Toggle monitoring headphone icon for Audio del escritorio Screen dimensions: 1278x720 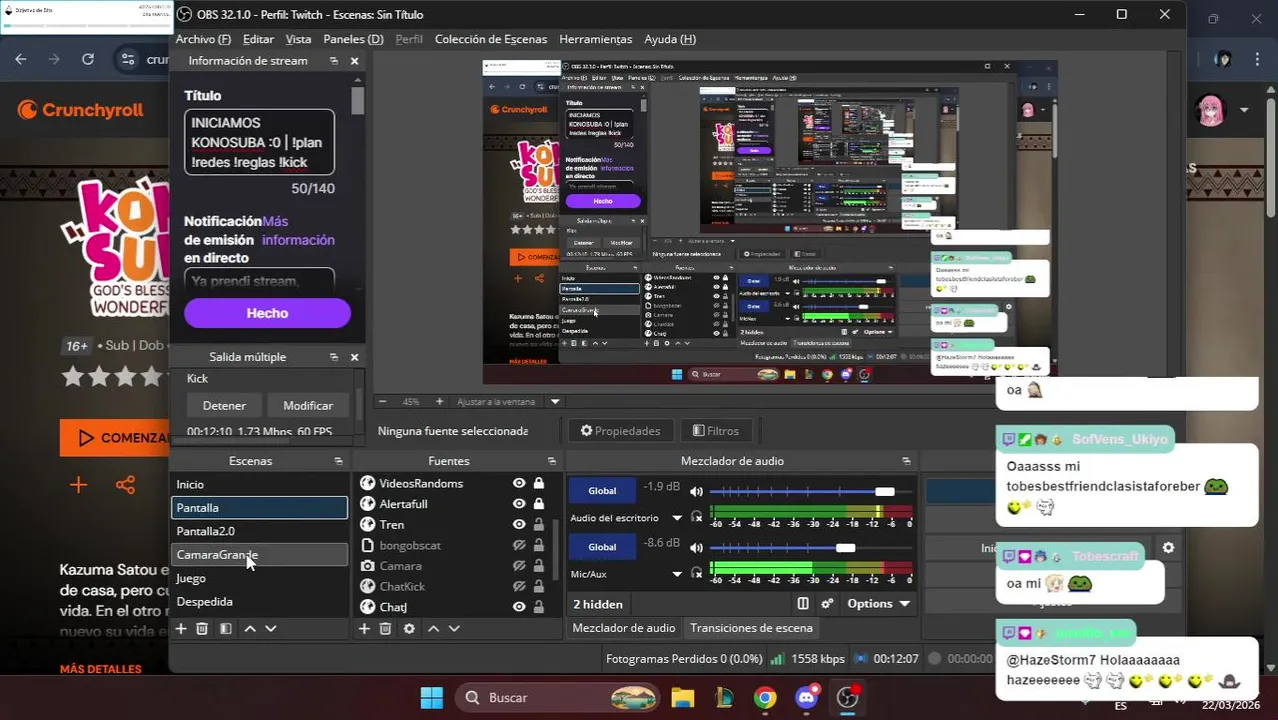[697, 518]
